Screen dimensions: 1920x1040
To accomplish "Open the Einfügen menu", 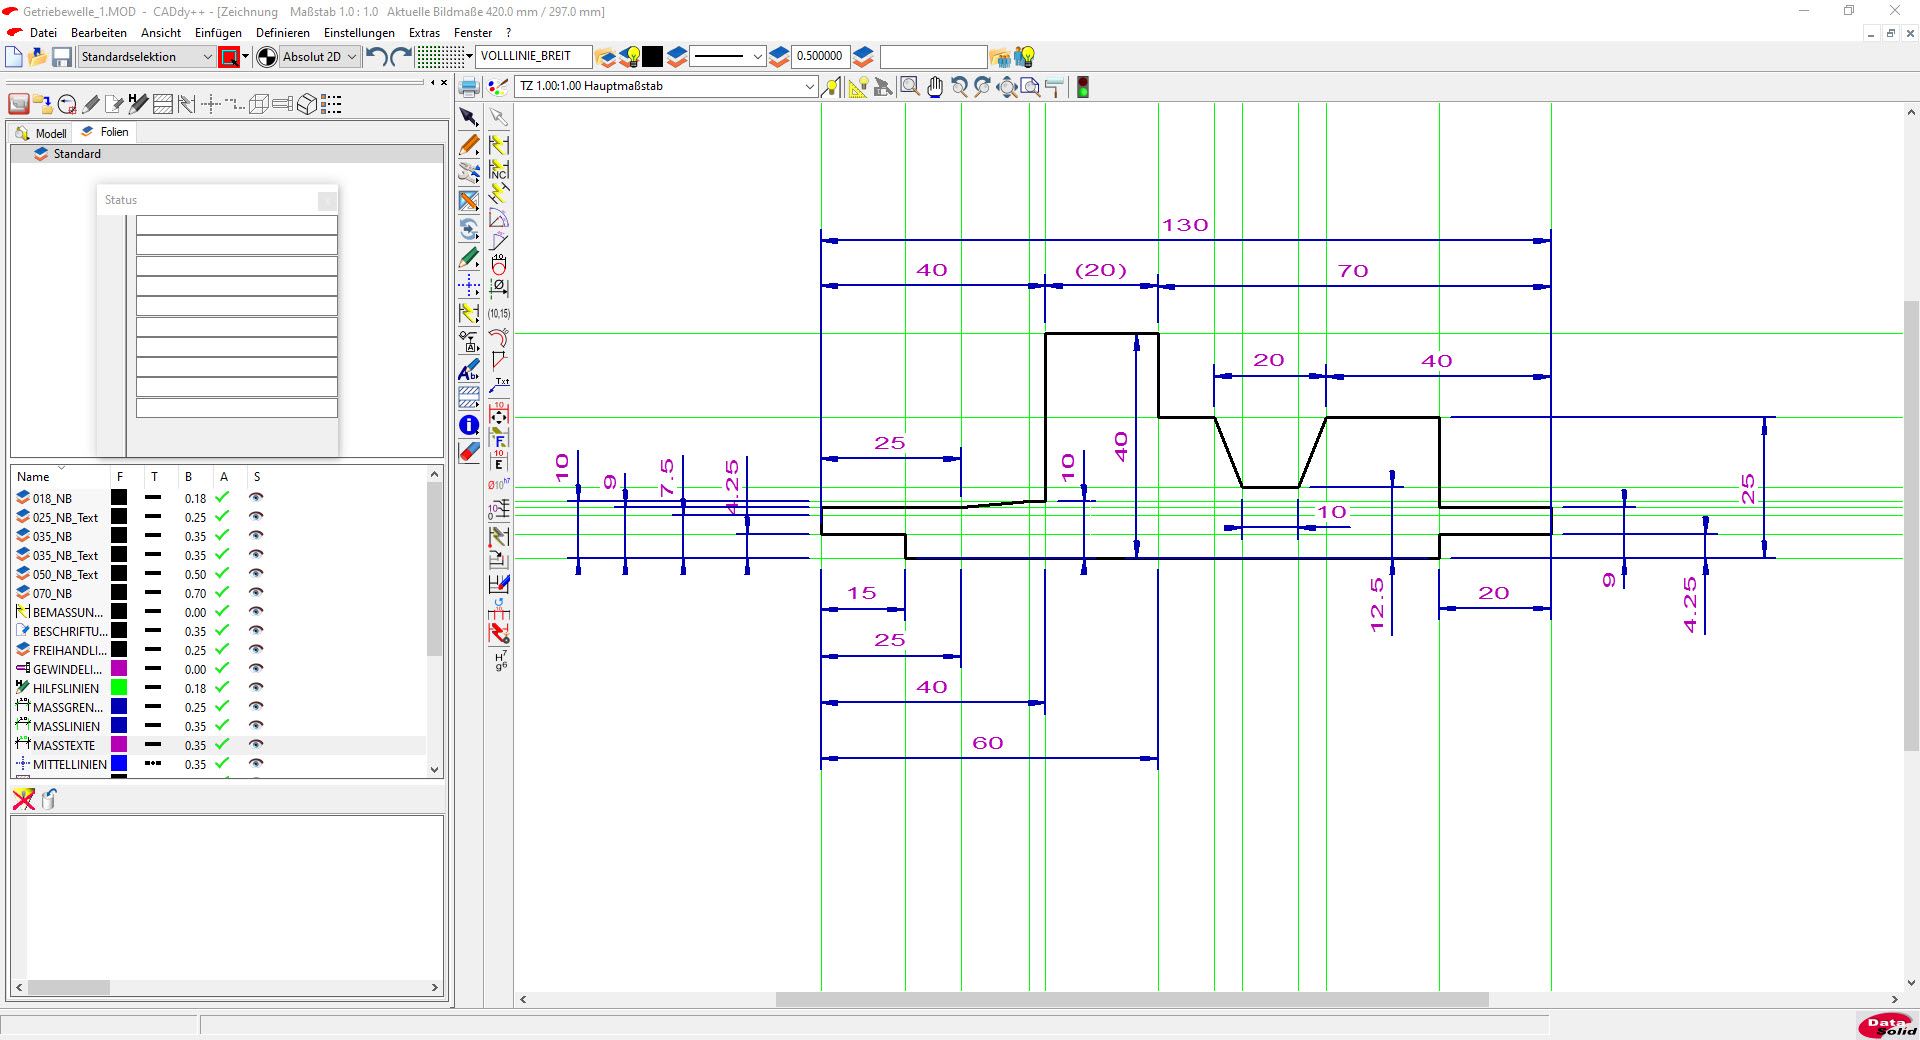I will (x=218, y=33).
